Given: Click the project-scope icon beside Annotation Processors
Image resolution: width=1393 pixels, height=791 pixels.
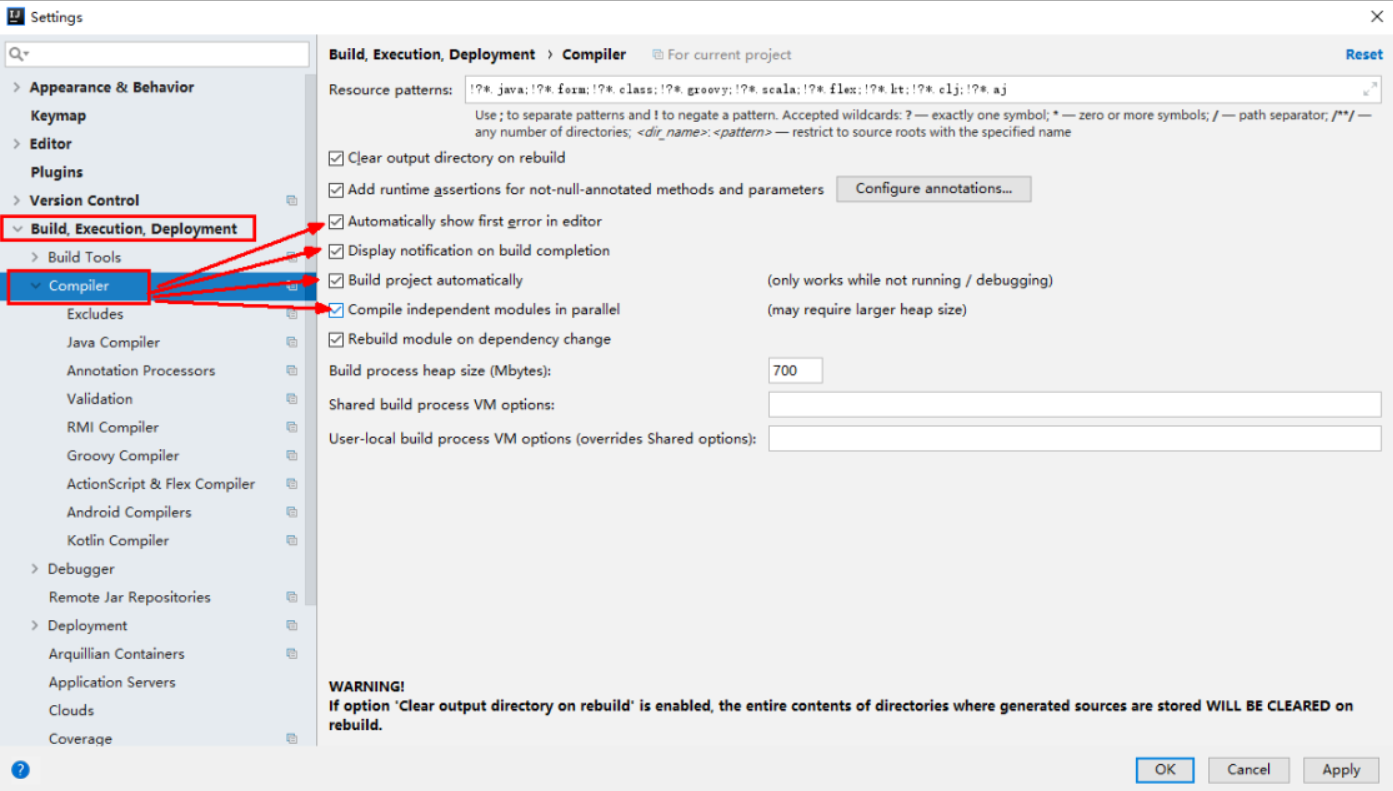Looking at the screenshot, I should point(292,371).
